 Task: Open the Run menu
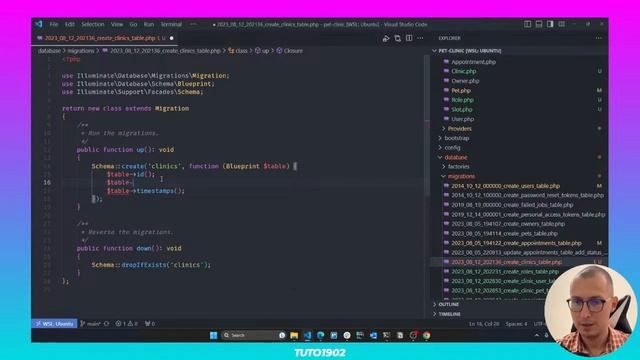pyautogui.click(x=149, y=24)
